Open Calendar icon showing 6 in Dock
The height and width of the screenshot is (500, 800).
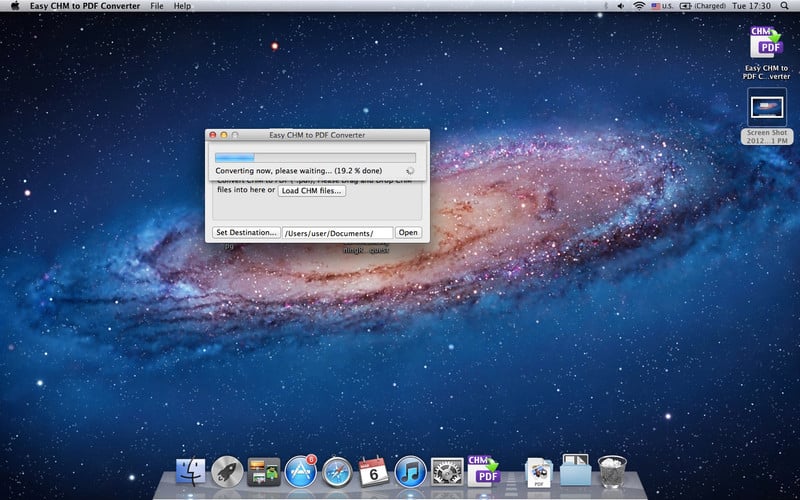pyautogui.click(x=373, y=471)
